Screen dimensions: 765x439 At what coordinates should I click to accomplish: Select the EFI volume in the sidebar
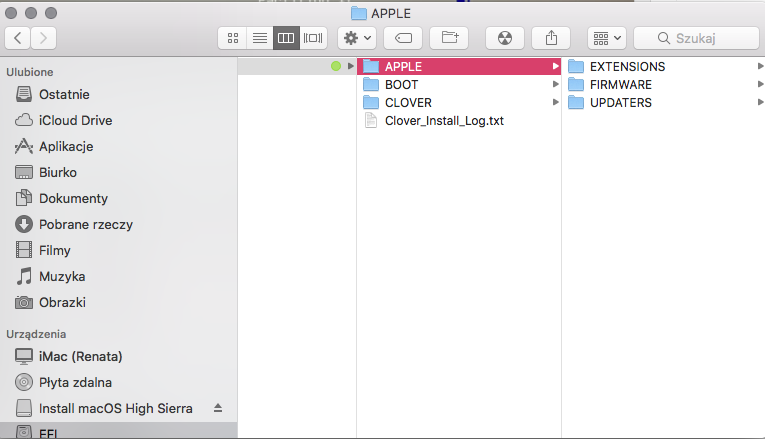point(119,430)
